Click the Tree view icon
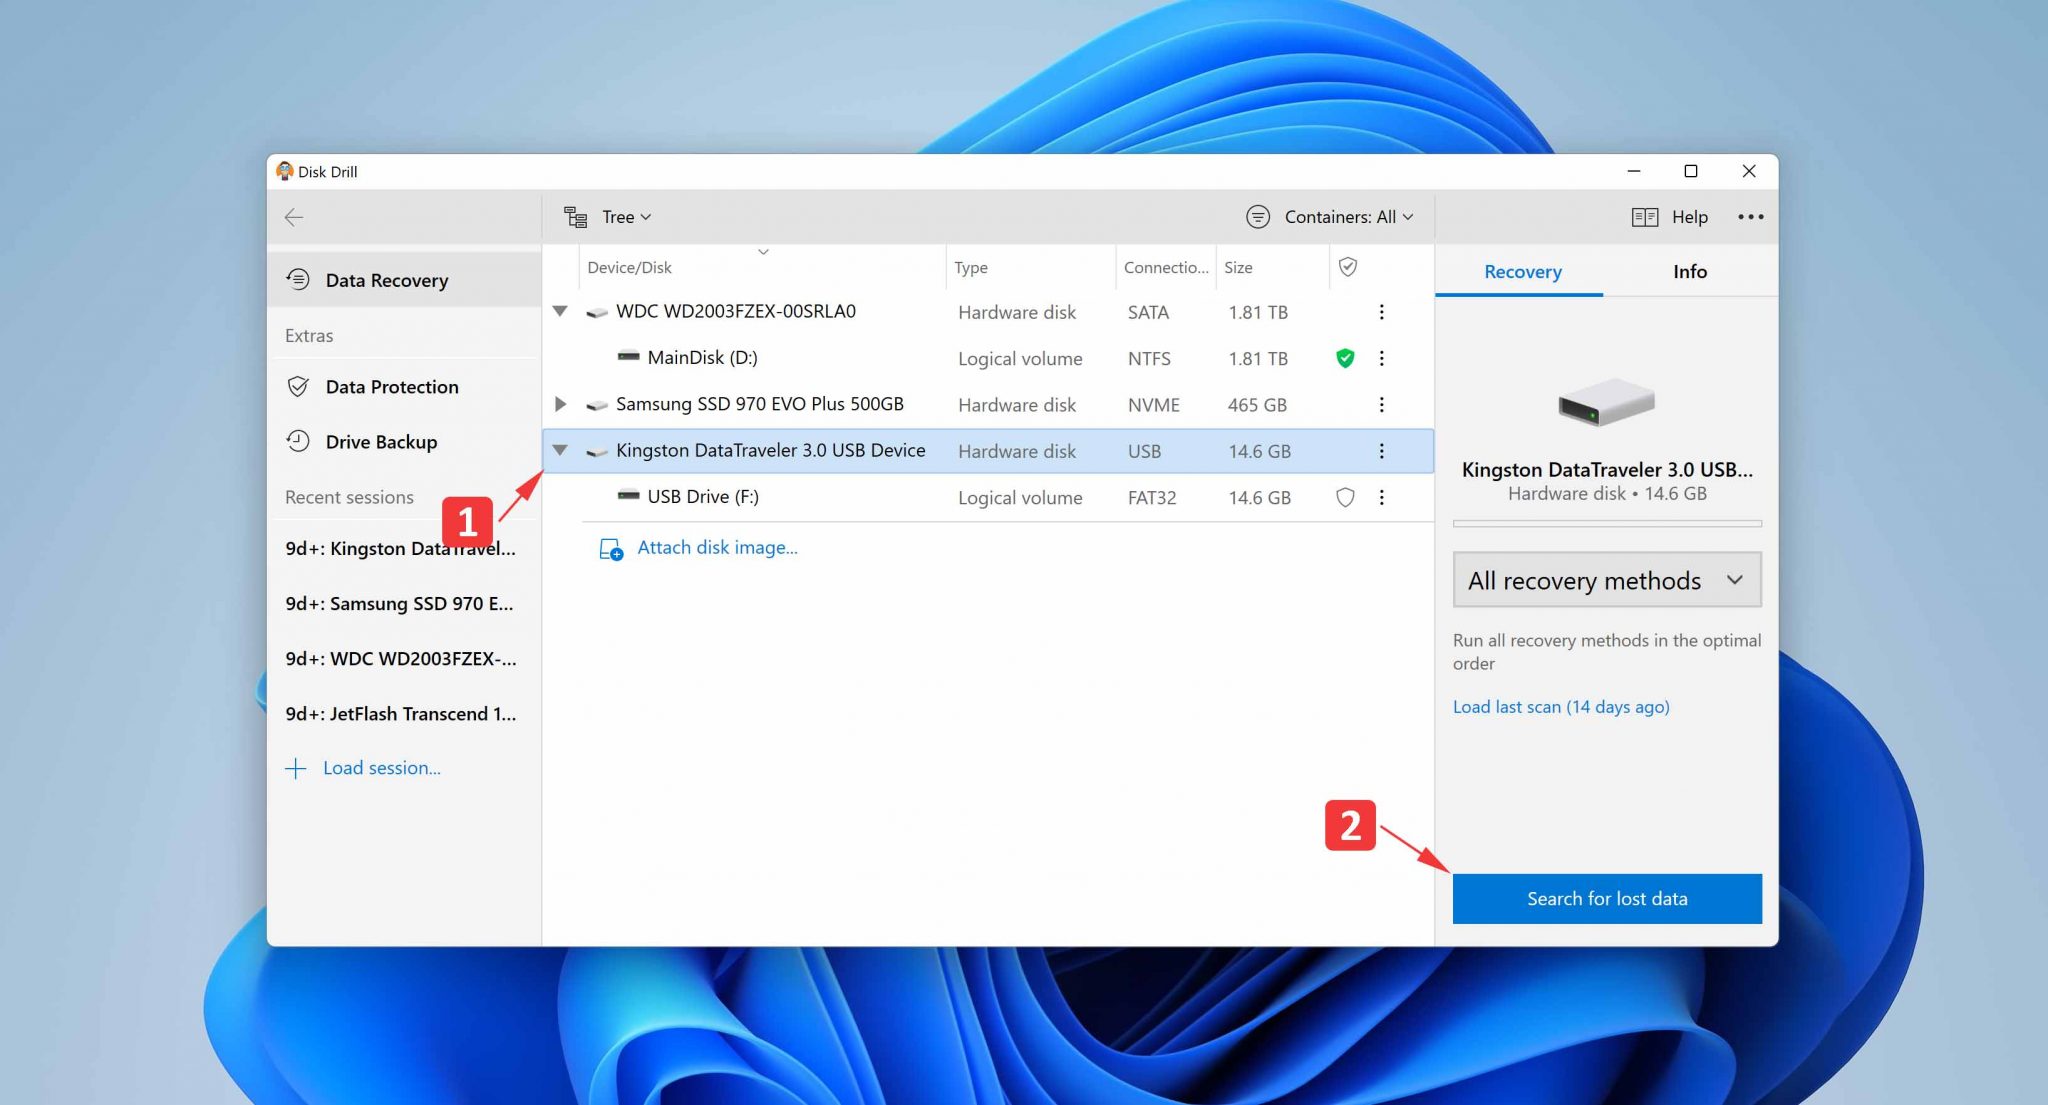 [575, 217]
